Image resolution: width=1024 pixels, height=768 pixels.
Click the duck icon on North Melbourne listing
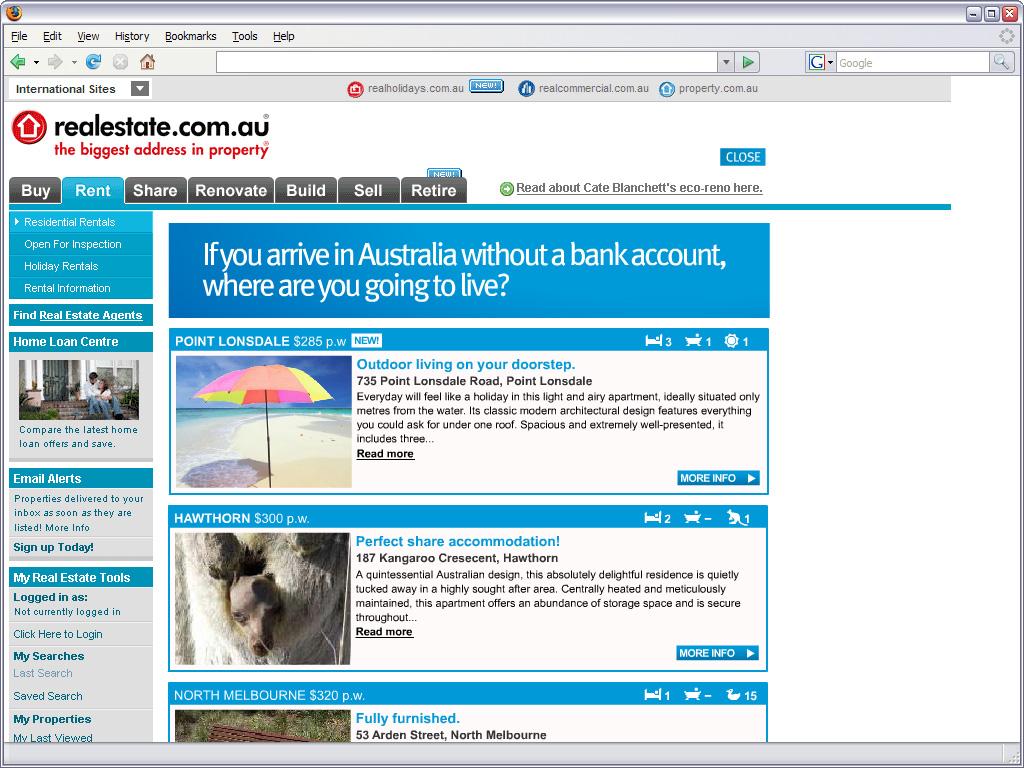[733, 695]
